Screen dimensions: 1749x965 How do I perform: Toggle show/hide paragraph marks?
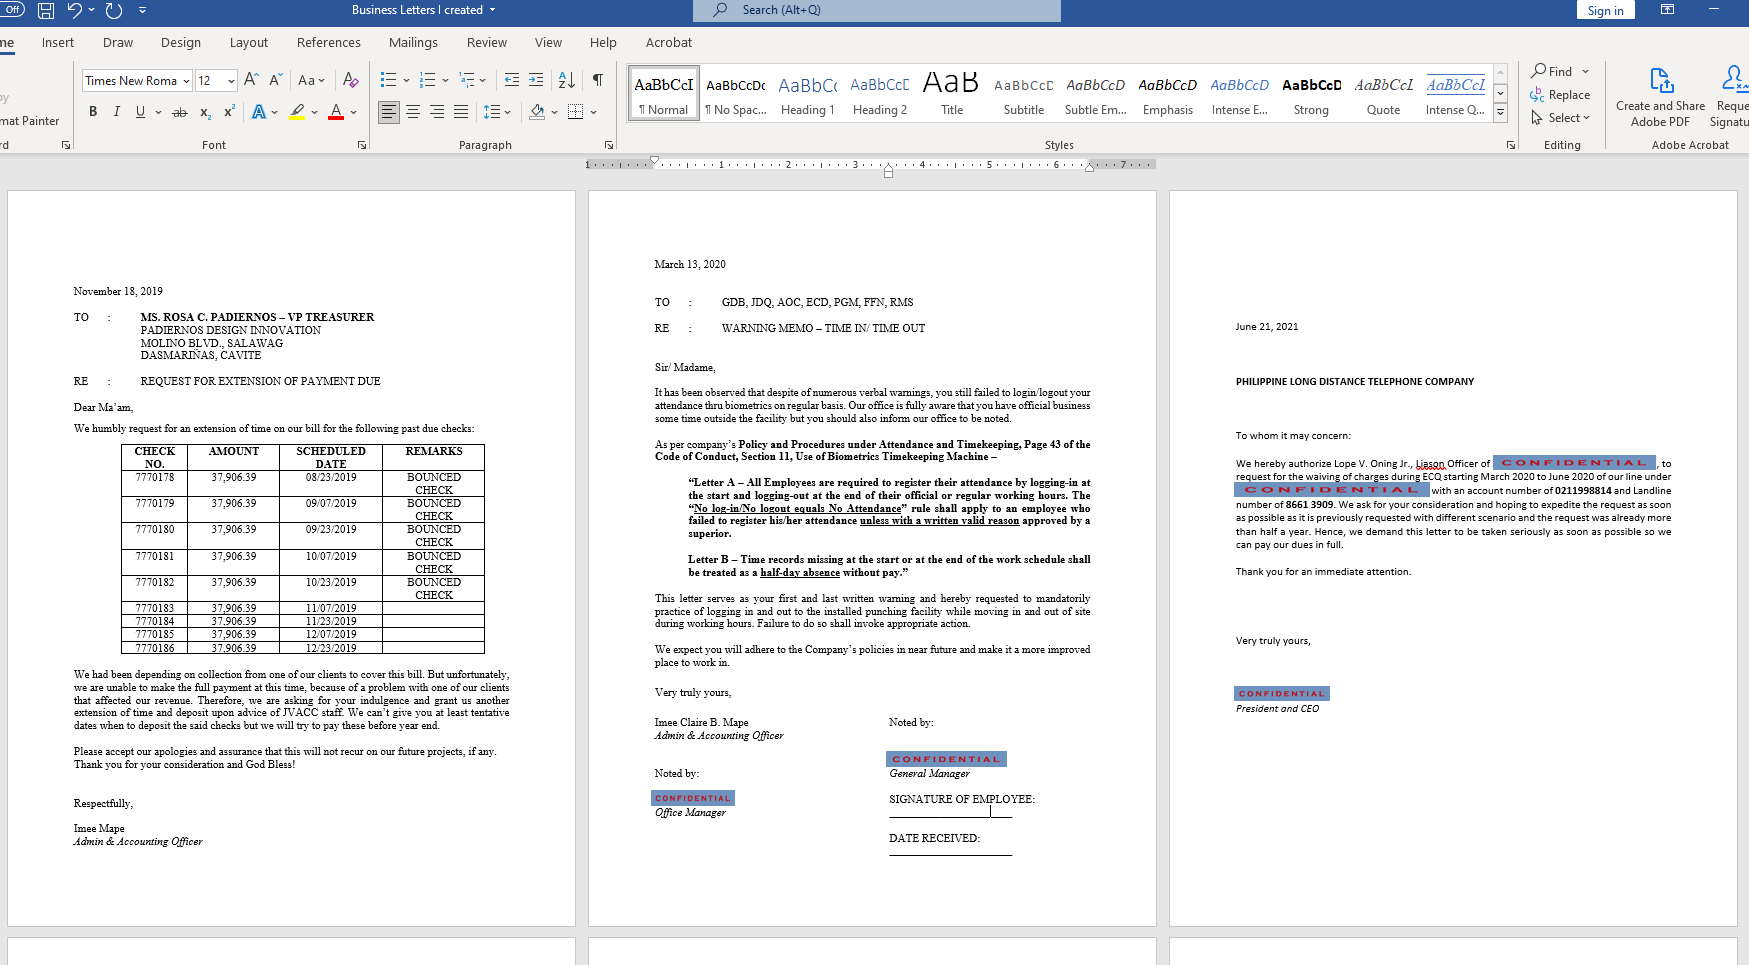598,80
